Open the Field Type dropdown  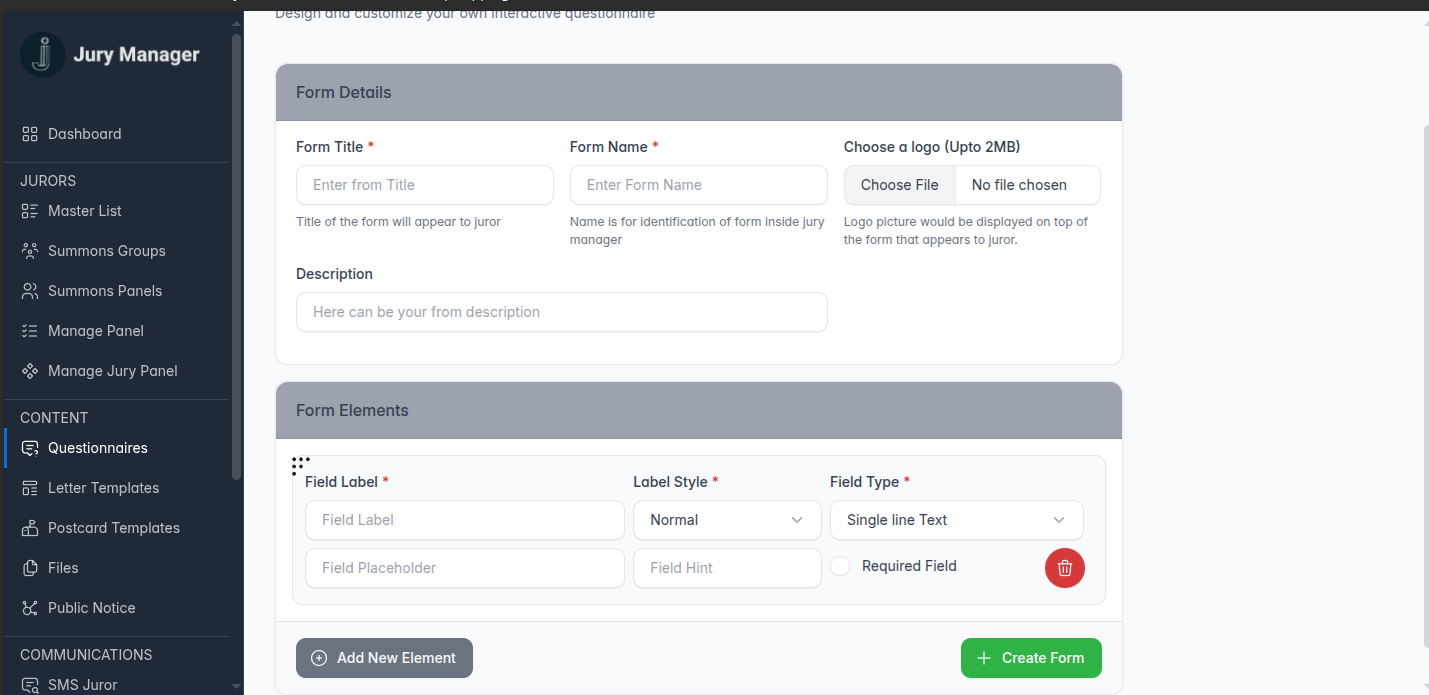[x=956, y=520]
